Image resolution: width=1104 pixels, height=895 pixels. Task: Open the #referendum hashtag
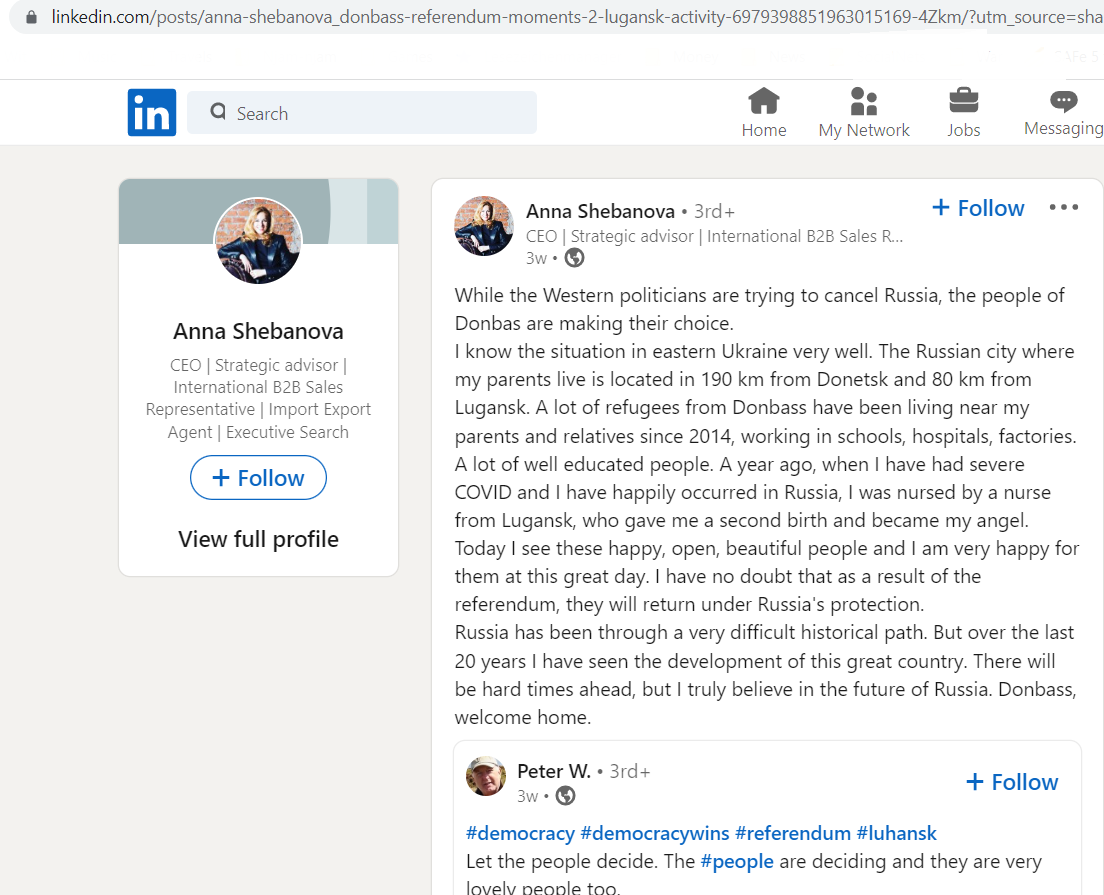(793, 833)
